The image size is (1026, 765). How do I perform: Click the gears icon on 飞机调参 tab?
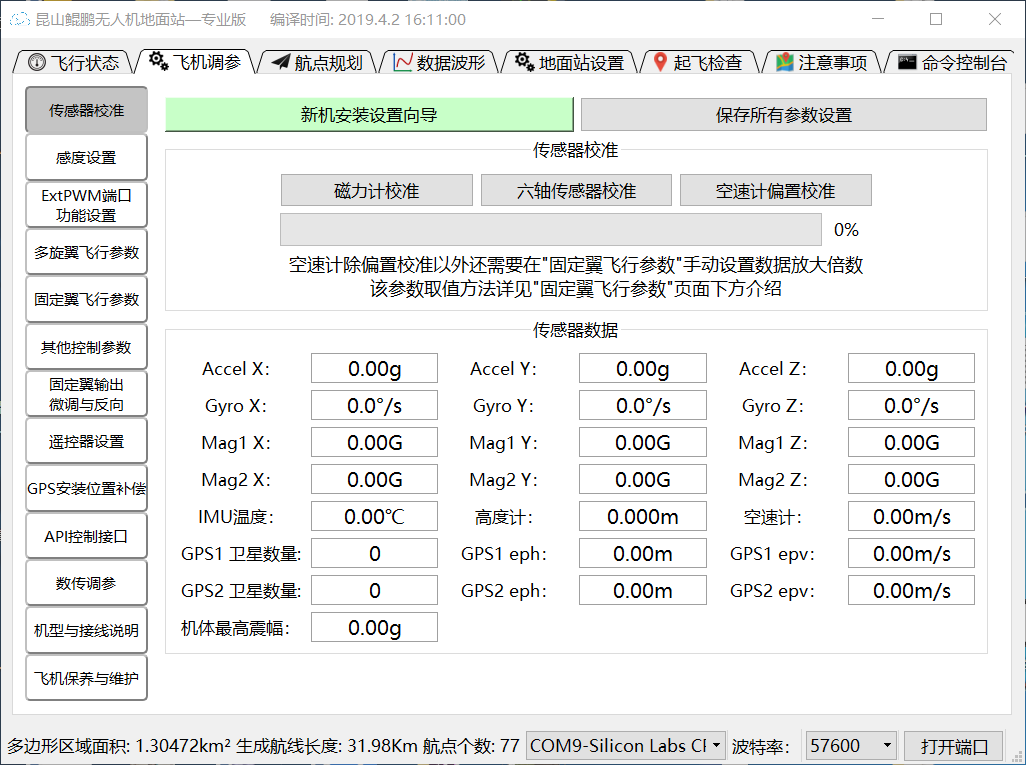tap(159, 62)
